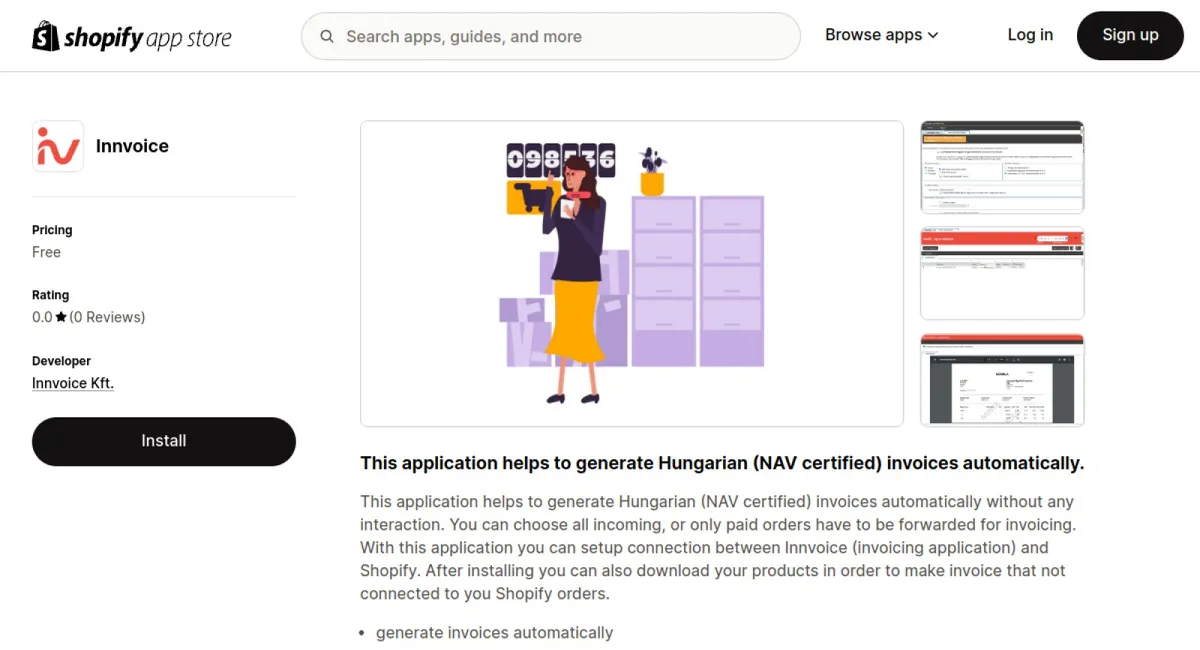Open the (0 Reviews) text

pyautogui.click(x=107, y=317)
